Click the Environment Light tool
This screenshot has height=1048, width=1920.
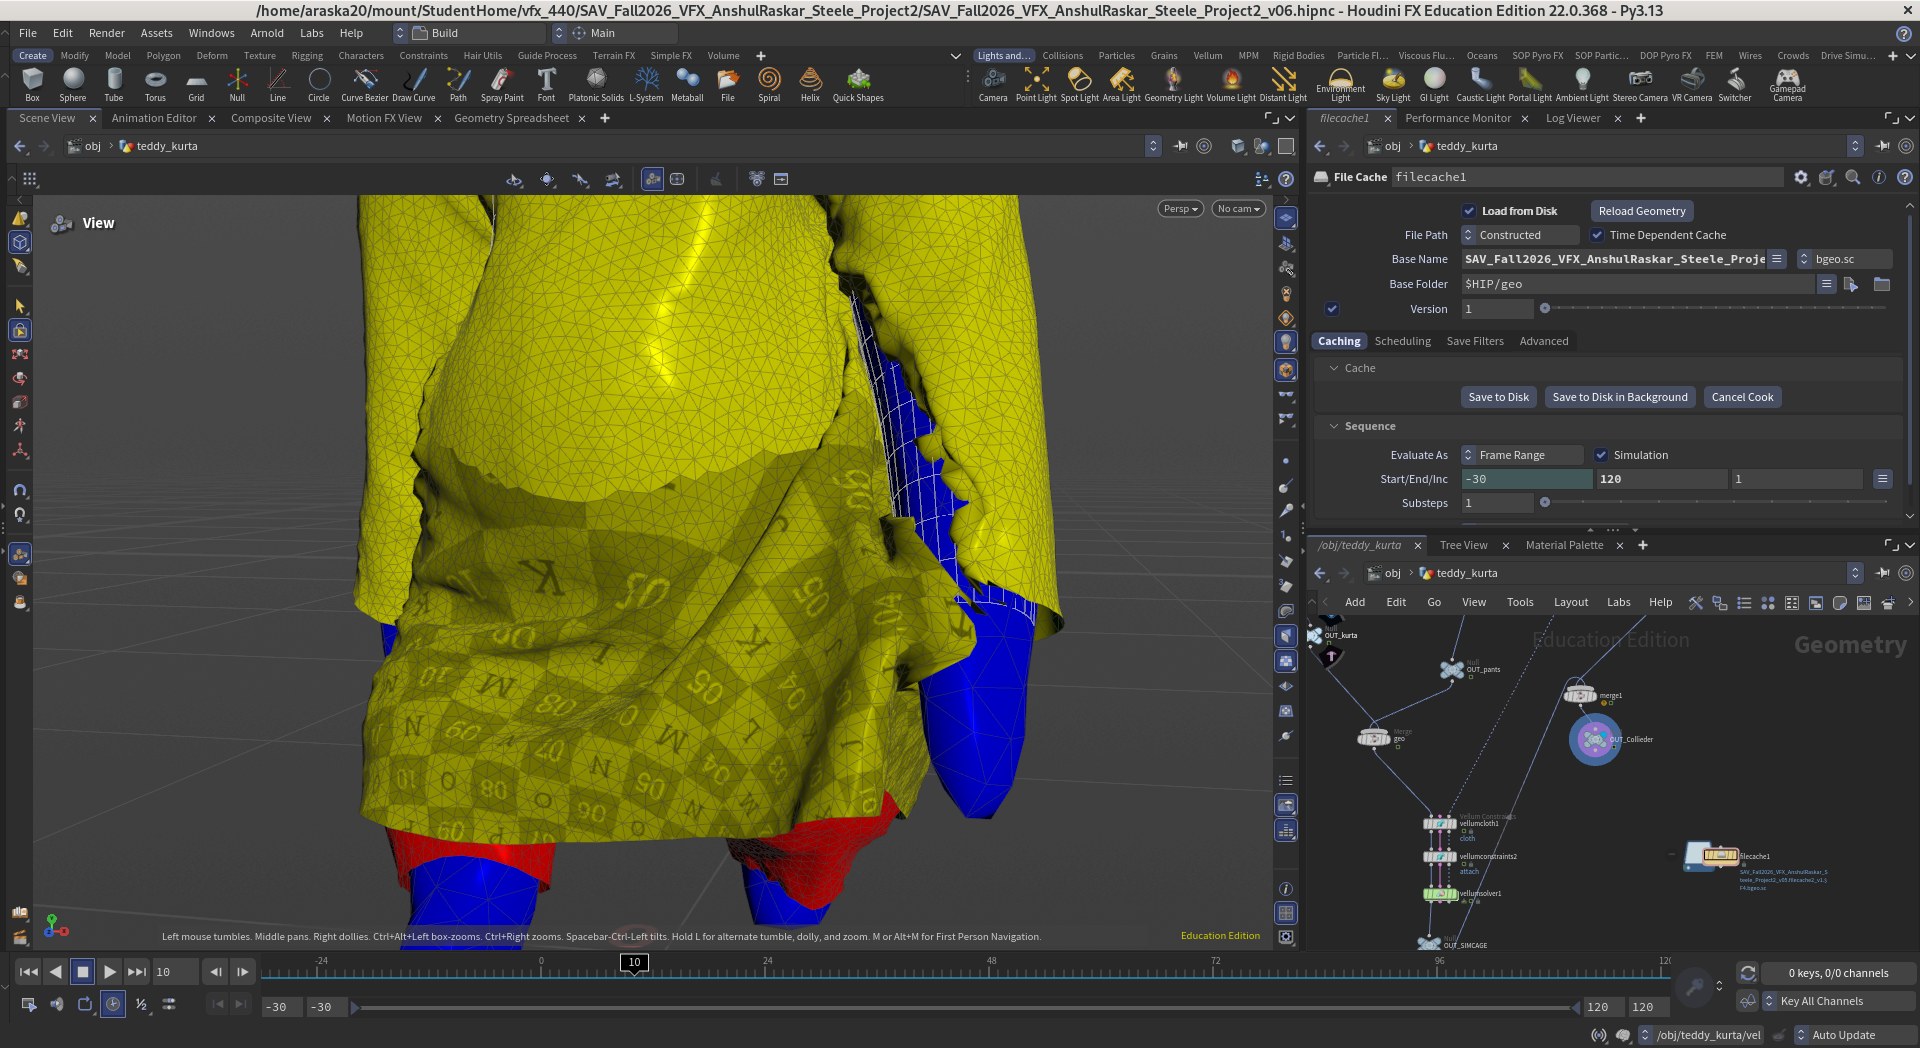[x=1341, y=84]
